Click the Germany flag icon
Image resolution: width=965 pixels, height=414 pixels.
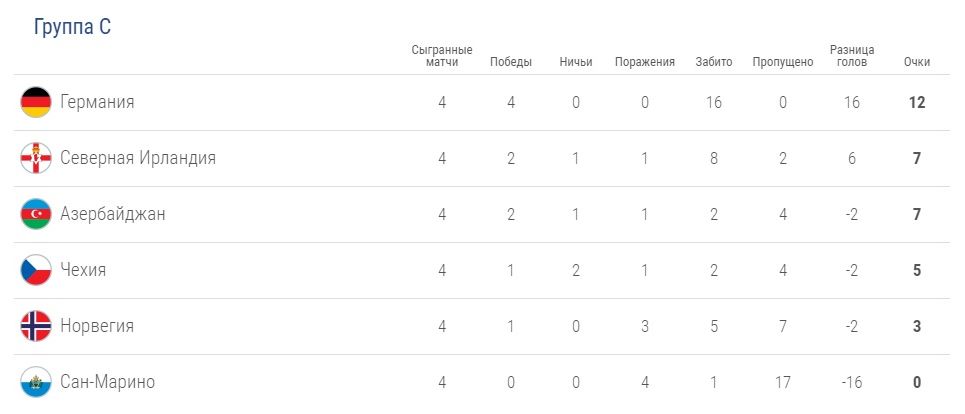(x=36, y=102)
